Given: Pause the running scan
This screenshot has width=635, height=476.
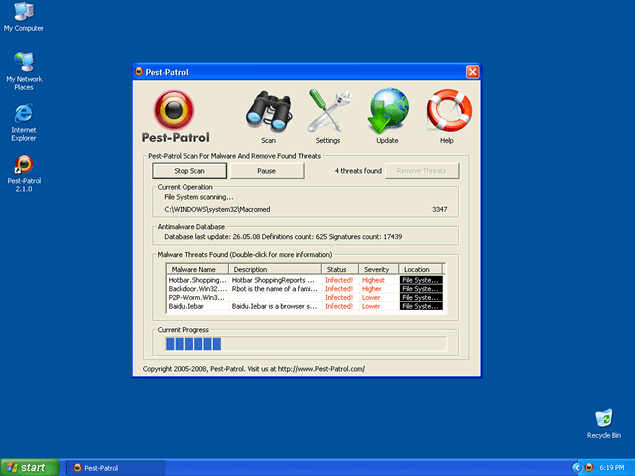Looking at the screenshot, I should pos(266,171).
